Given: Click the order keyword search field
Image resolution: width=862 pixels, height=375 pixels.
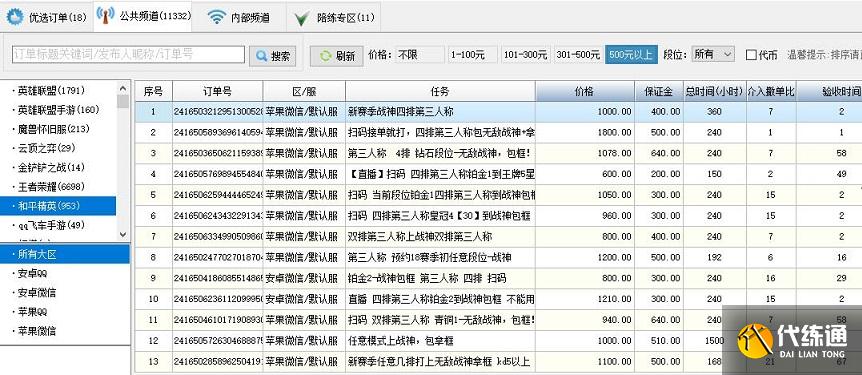Looking at the screenshot, I should pyautogui.click(x=128, y=54).
